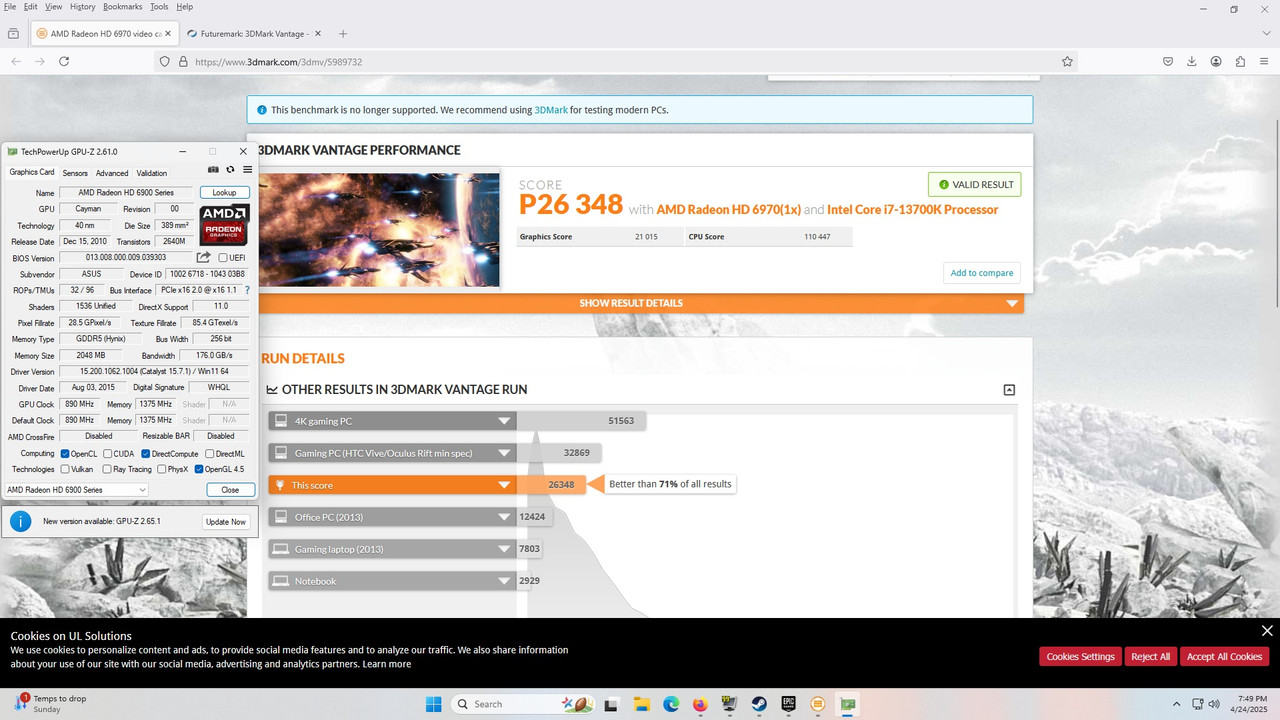Toggle the Vulkan checkbox
The image size is (1280, 720).
tap(65, 469)
